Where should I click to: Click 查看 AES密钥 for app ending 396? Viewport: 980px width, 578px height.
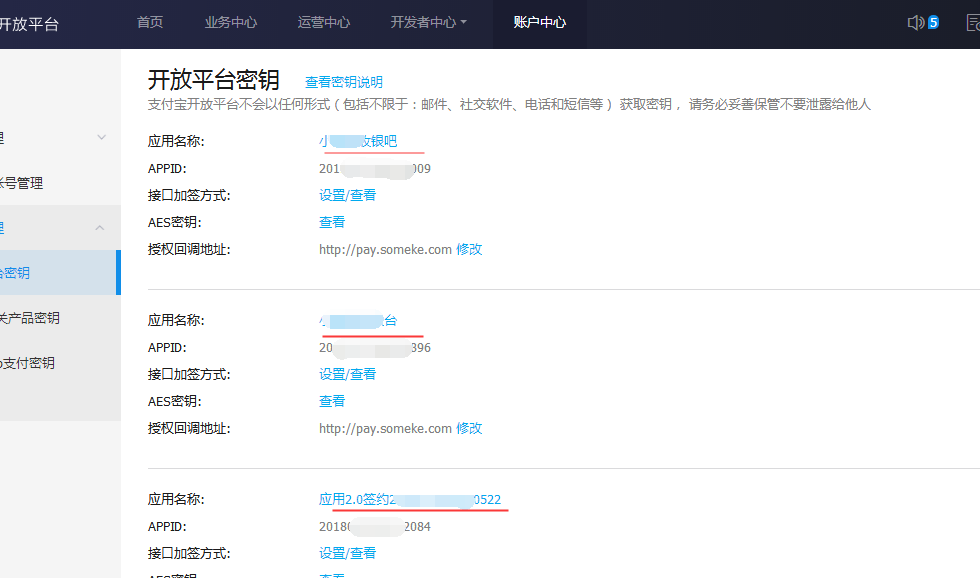[x=332, y=401]
